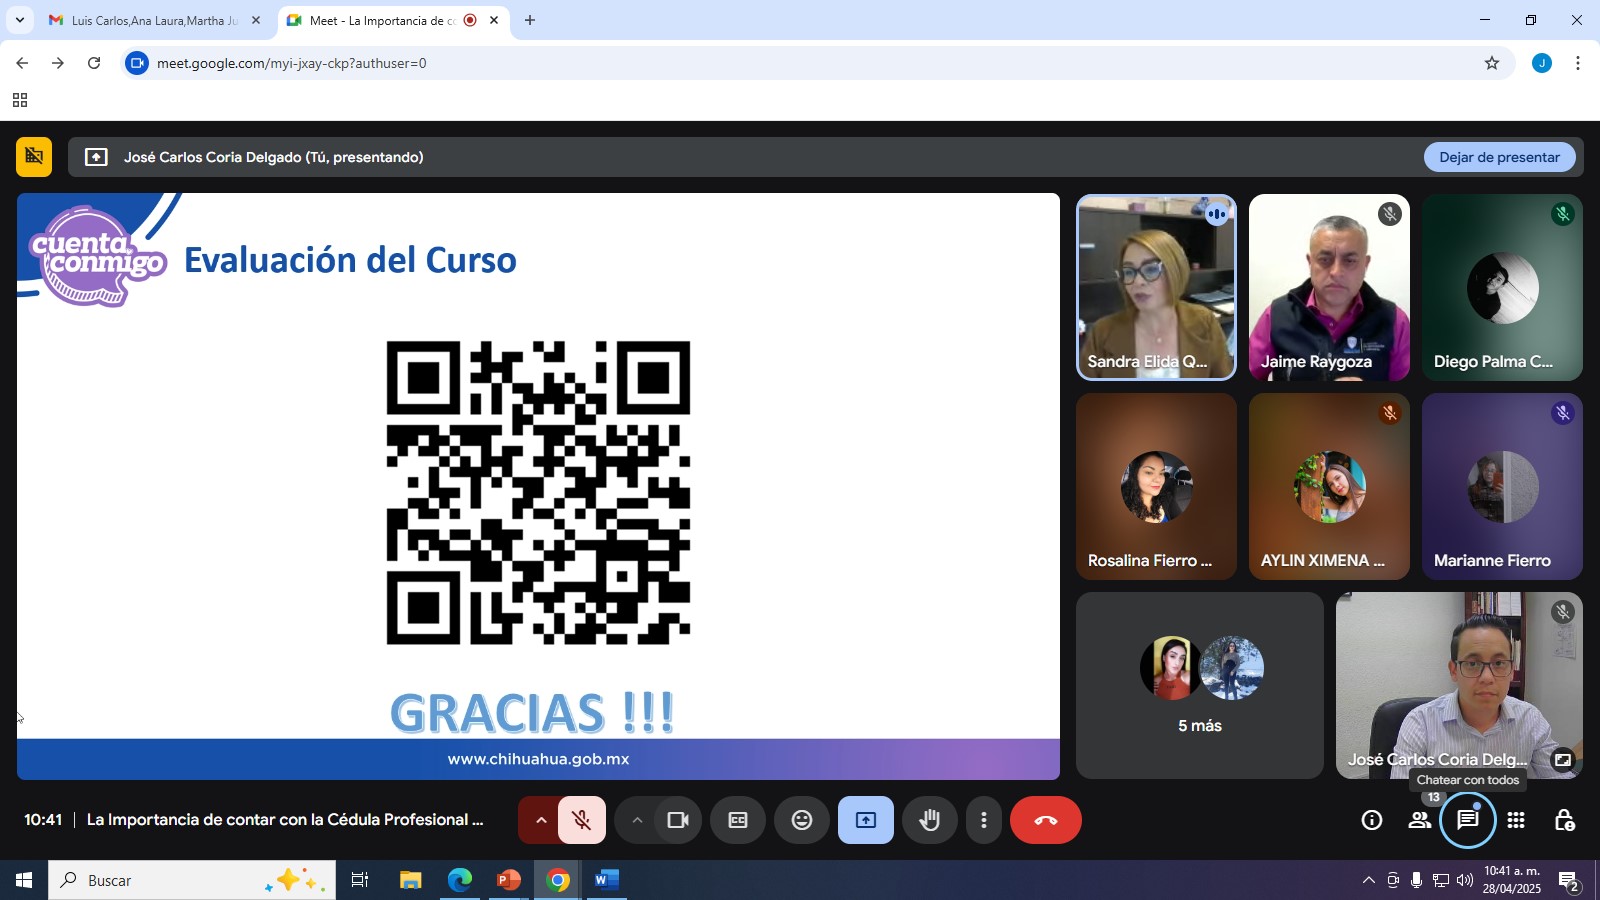Go back in browser
This screenshot has height=900, width=1600.
22,63
